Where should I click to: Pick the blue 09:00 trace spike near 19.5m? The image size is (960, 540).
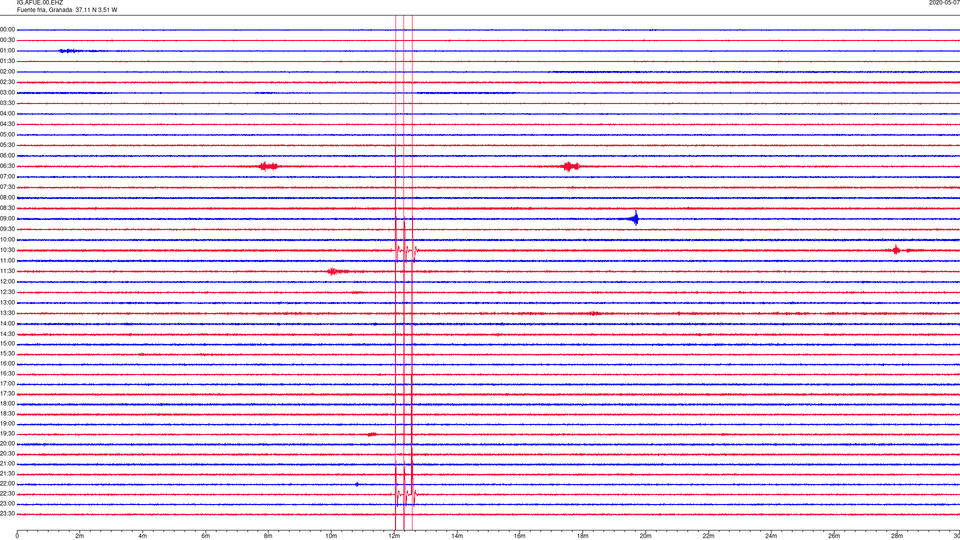[635, 219]
